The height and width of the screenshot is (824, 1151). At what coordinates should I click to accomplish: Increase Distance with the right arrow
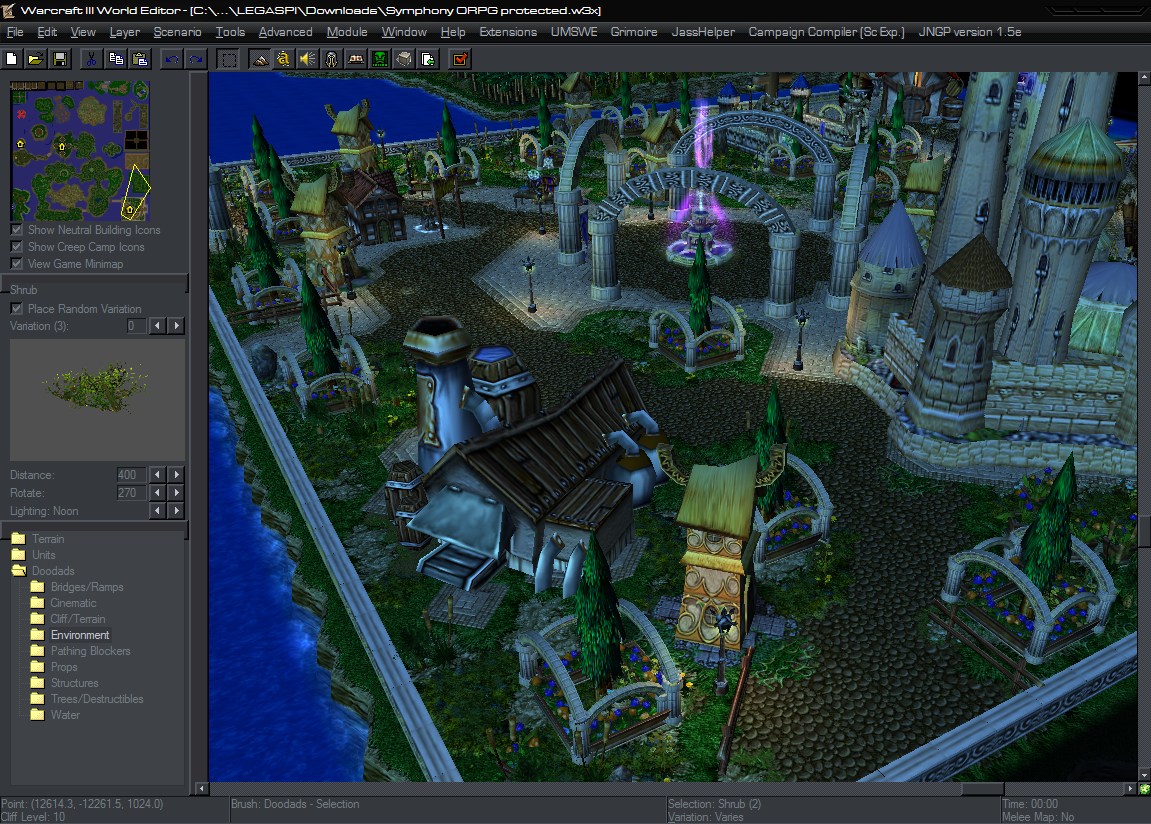(x=176, y=475)
